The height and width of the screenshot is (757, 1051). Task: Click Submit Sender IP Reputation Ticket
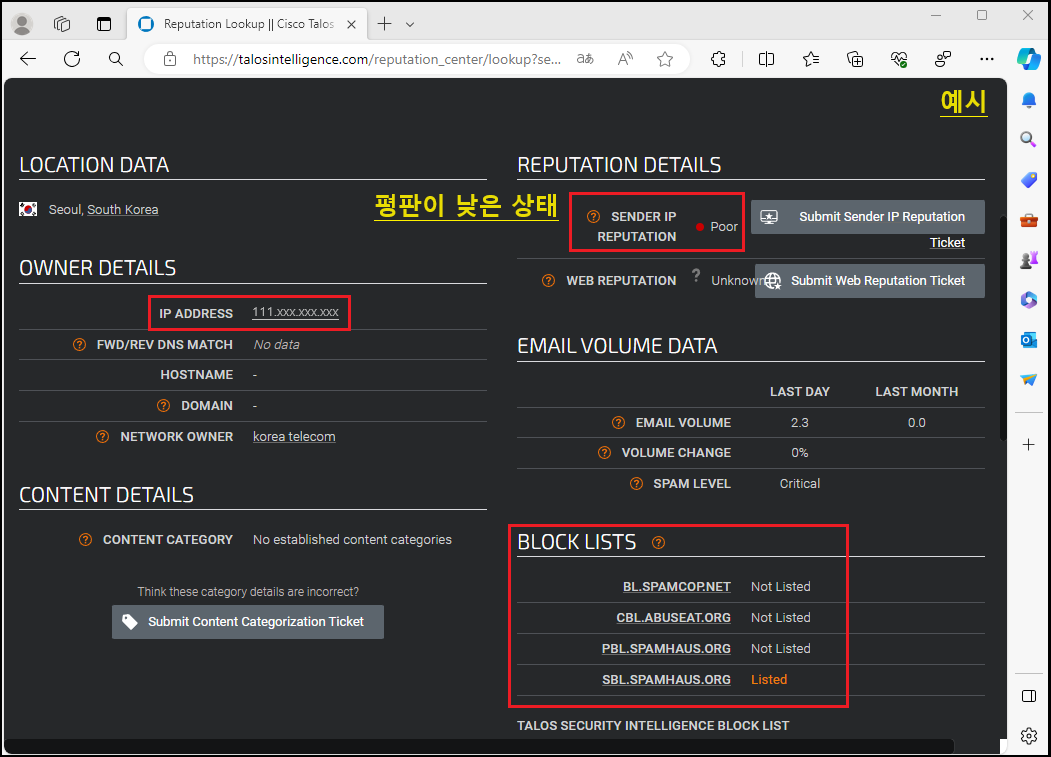(x=868, y=217)
